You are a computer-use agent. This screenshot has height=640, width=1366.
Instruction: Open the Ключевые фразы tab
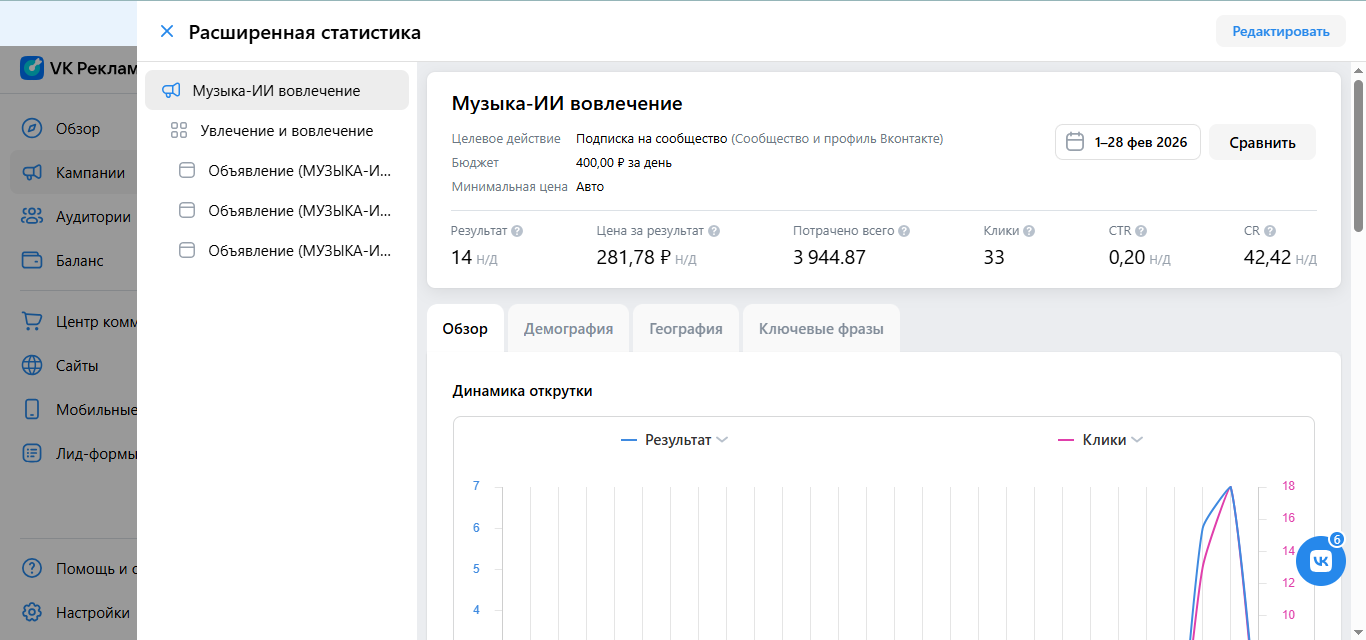coord(821,329)
